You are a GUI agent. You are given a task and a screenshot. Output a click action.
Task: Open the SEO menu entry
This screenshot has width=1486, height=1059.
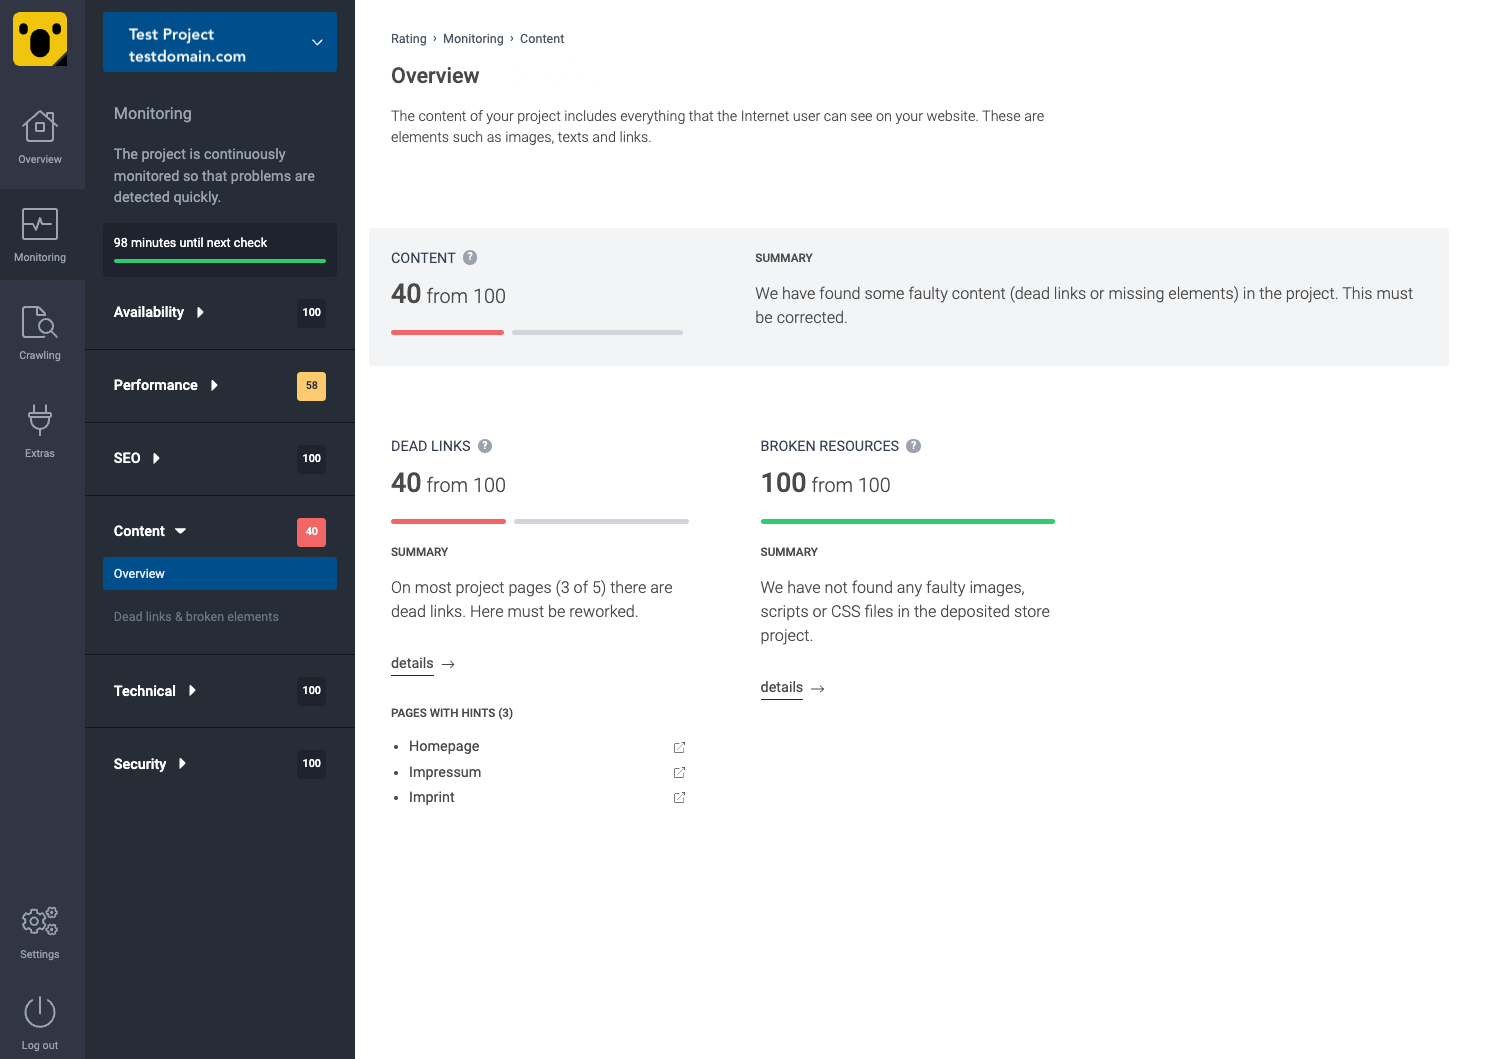tap(127, 458)
